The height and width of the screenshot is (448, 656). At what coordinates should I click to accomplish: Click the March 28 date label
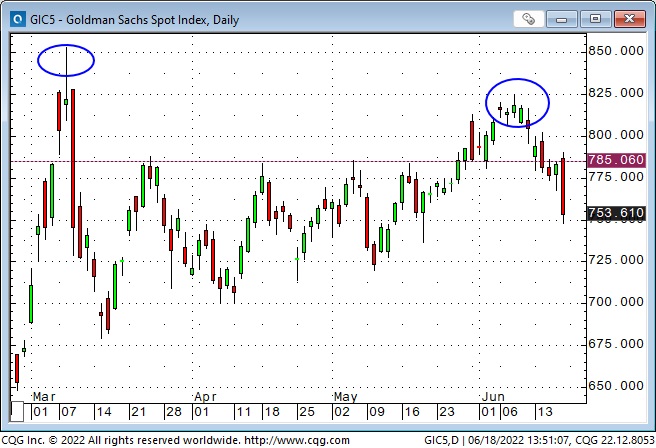174,412
